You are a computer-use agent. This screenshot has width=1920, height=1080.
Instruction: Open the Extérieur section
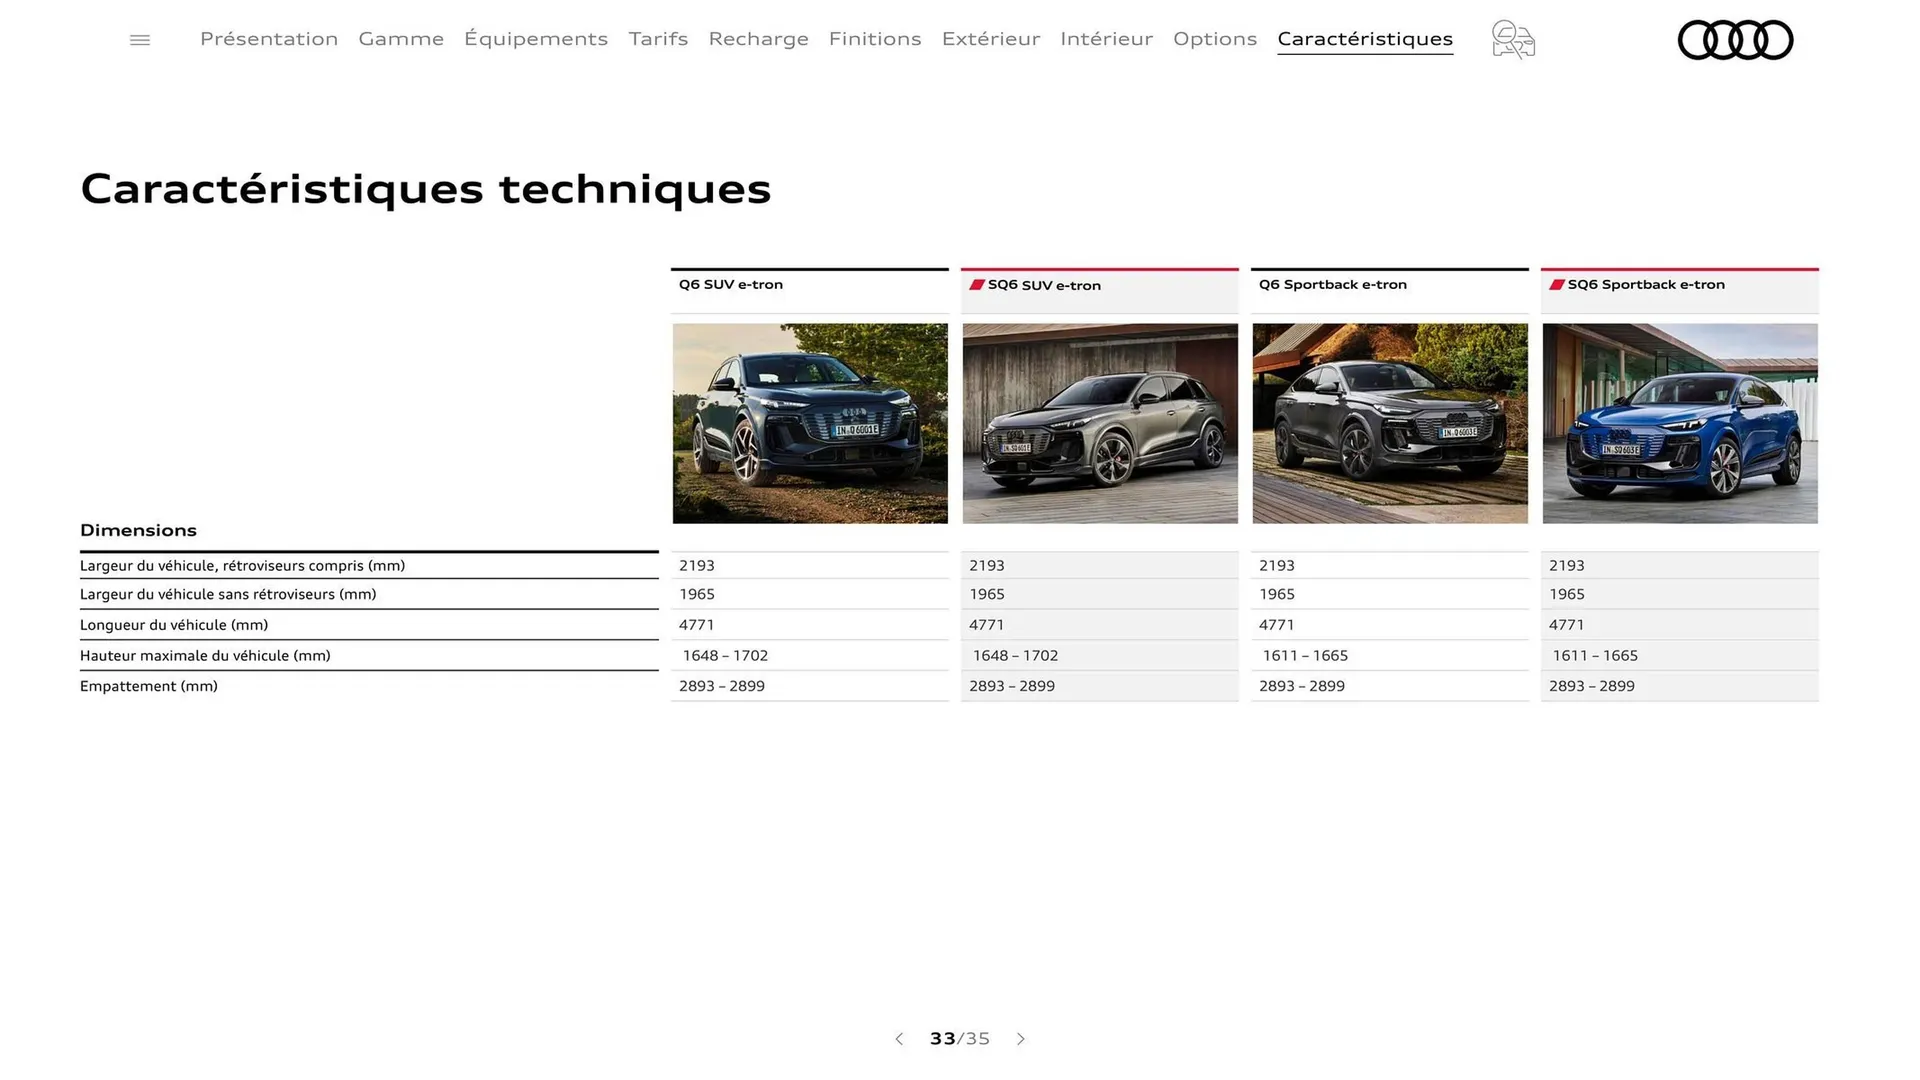(990, 39)
